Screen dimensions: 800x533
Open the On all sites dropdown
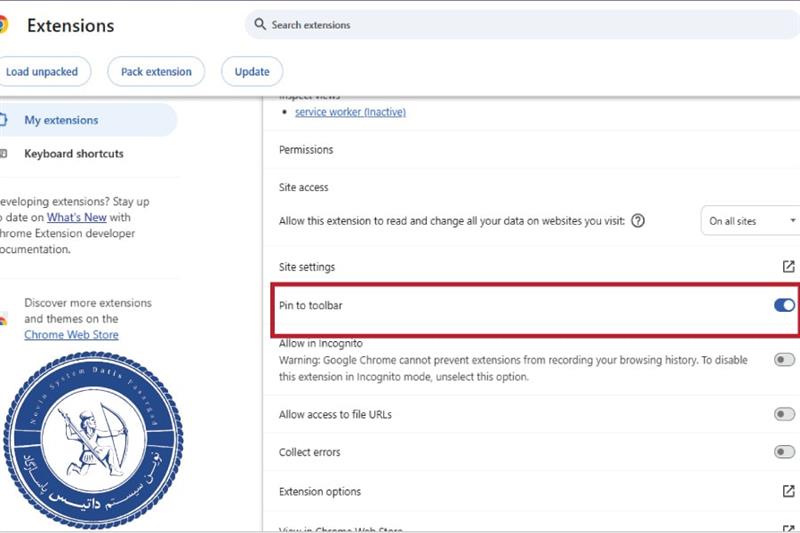tap(752, 221)
